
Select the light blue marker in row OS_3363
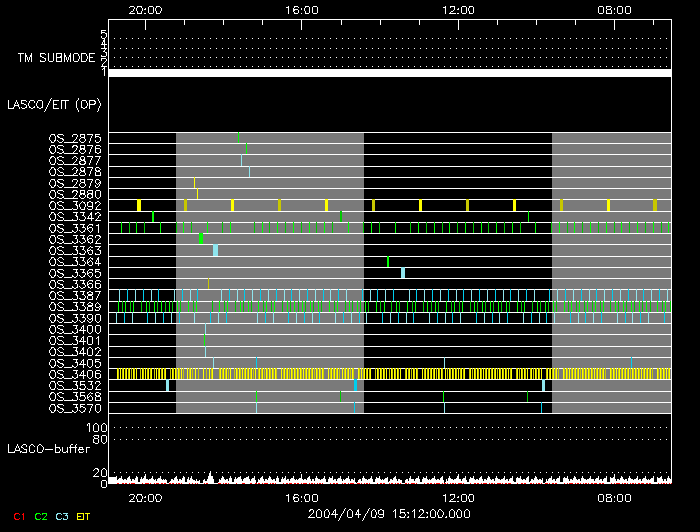point(215,250)
